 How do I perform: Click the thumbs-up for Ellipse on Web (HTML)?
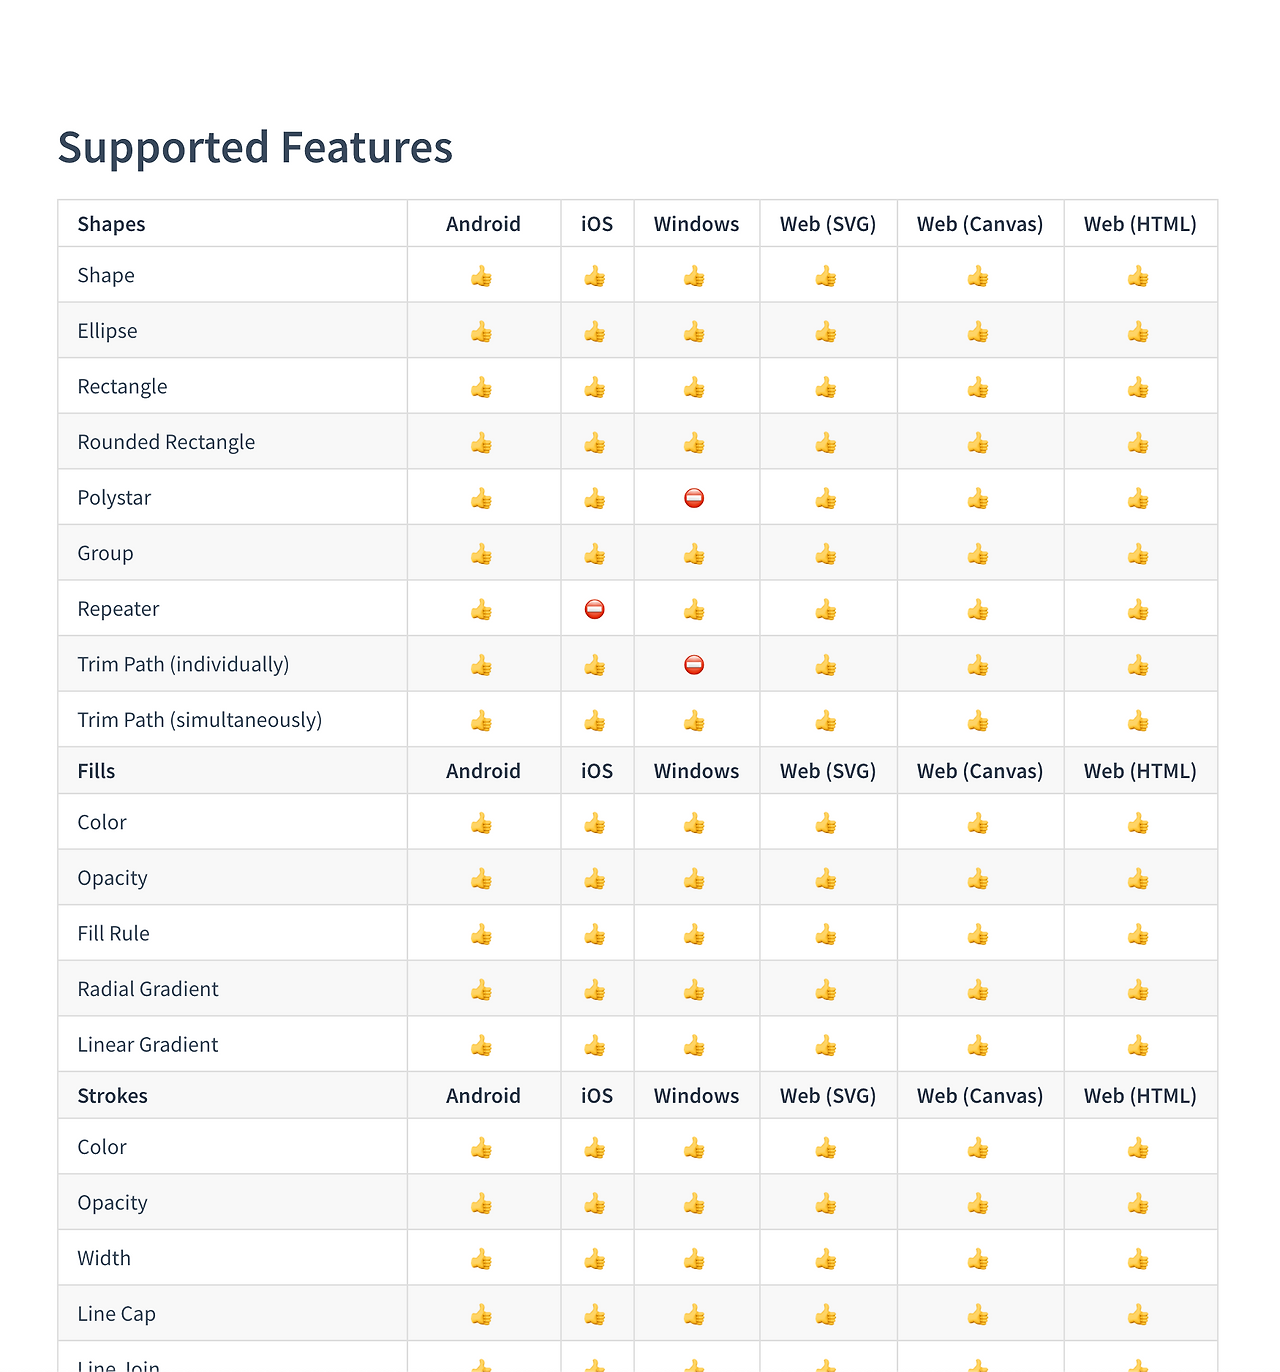click(x=1139, y=332)
